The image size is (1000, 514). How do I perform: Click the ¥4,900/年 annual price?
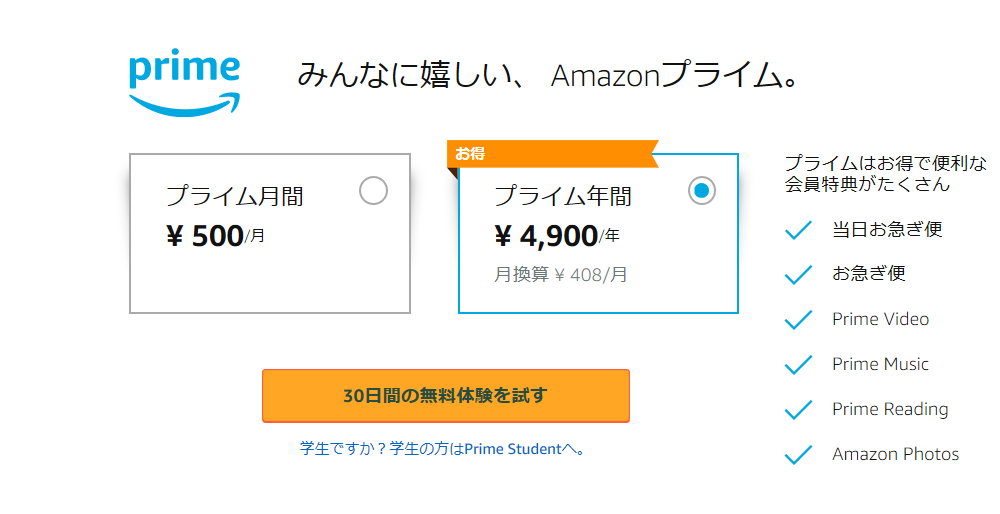coord(557,236)
